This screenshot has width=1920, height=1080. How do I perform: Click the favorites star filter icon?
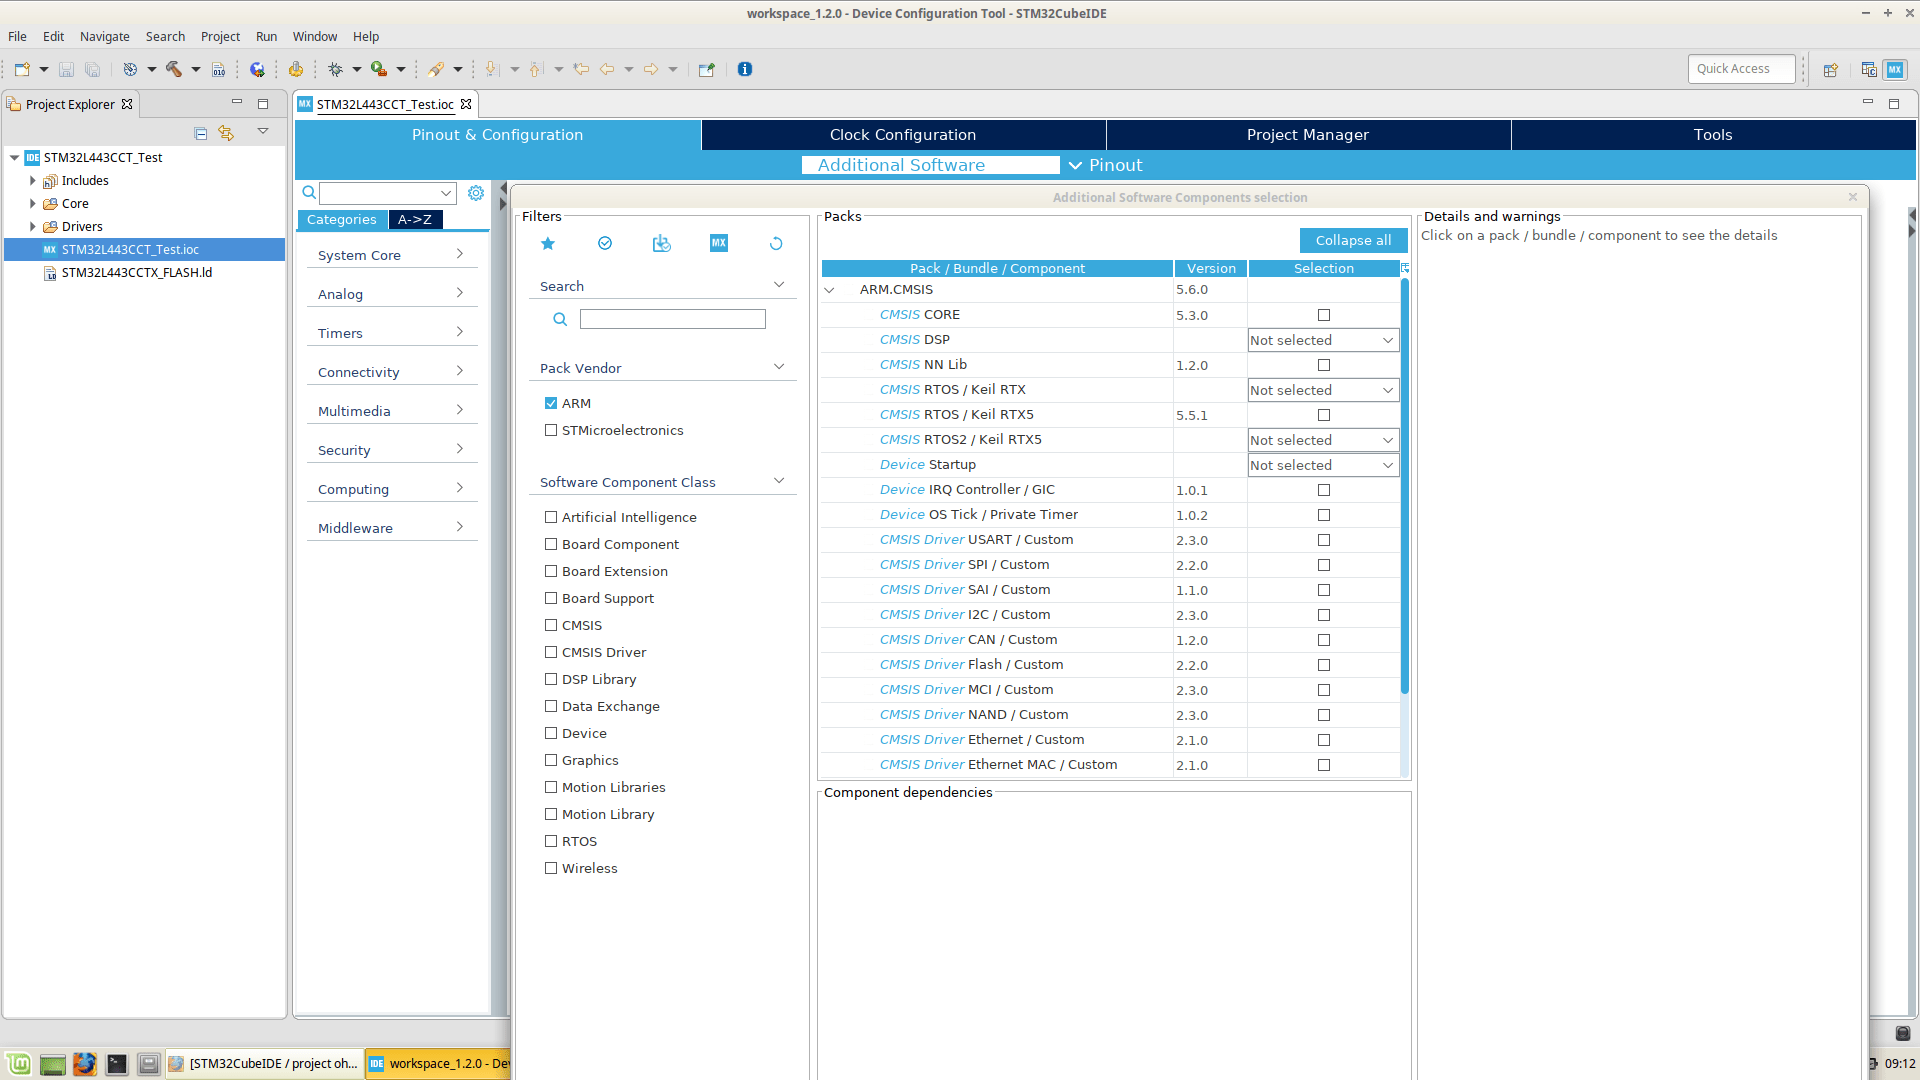tap(548, 243)
